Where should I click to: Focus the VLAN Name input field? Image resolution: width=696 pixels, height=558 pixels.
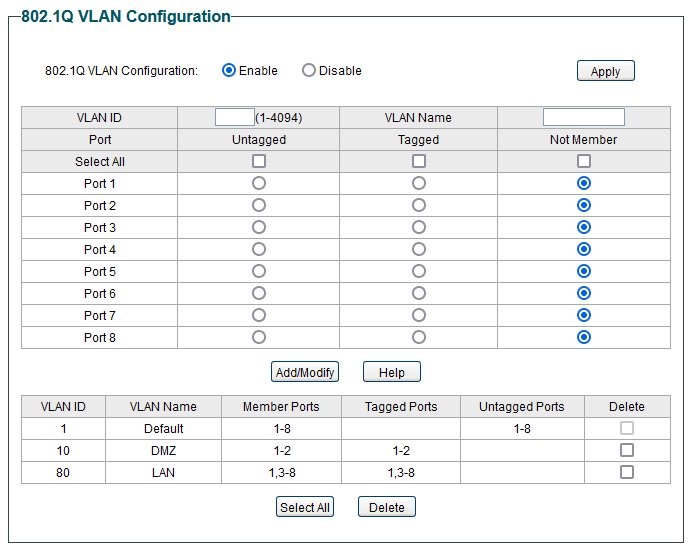tap(584, 117)
